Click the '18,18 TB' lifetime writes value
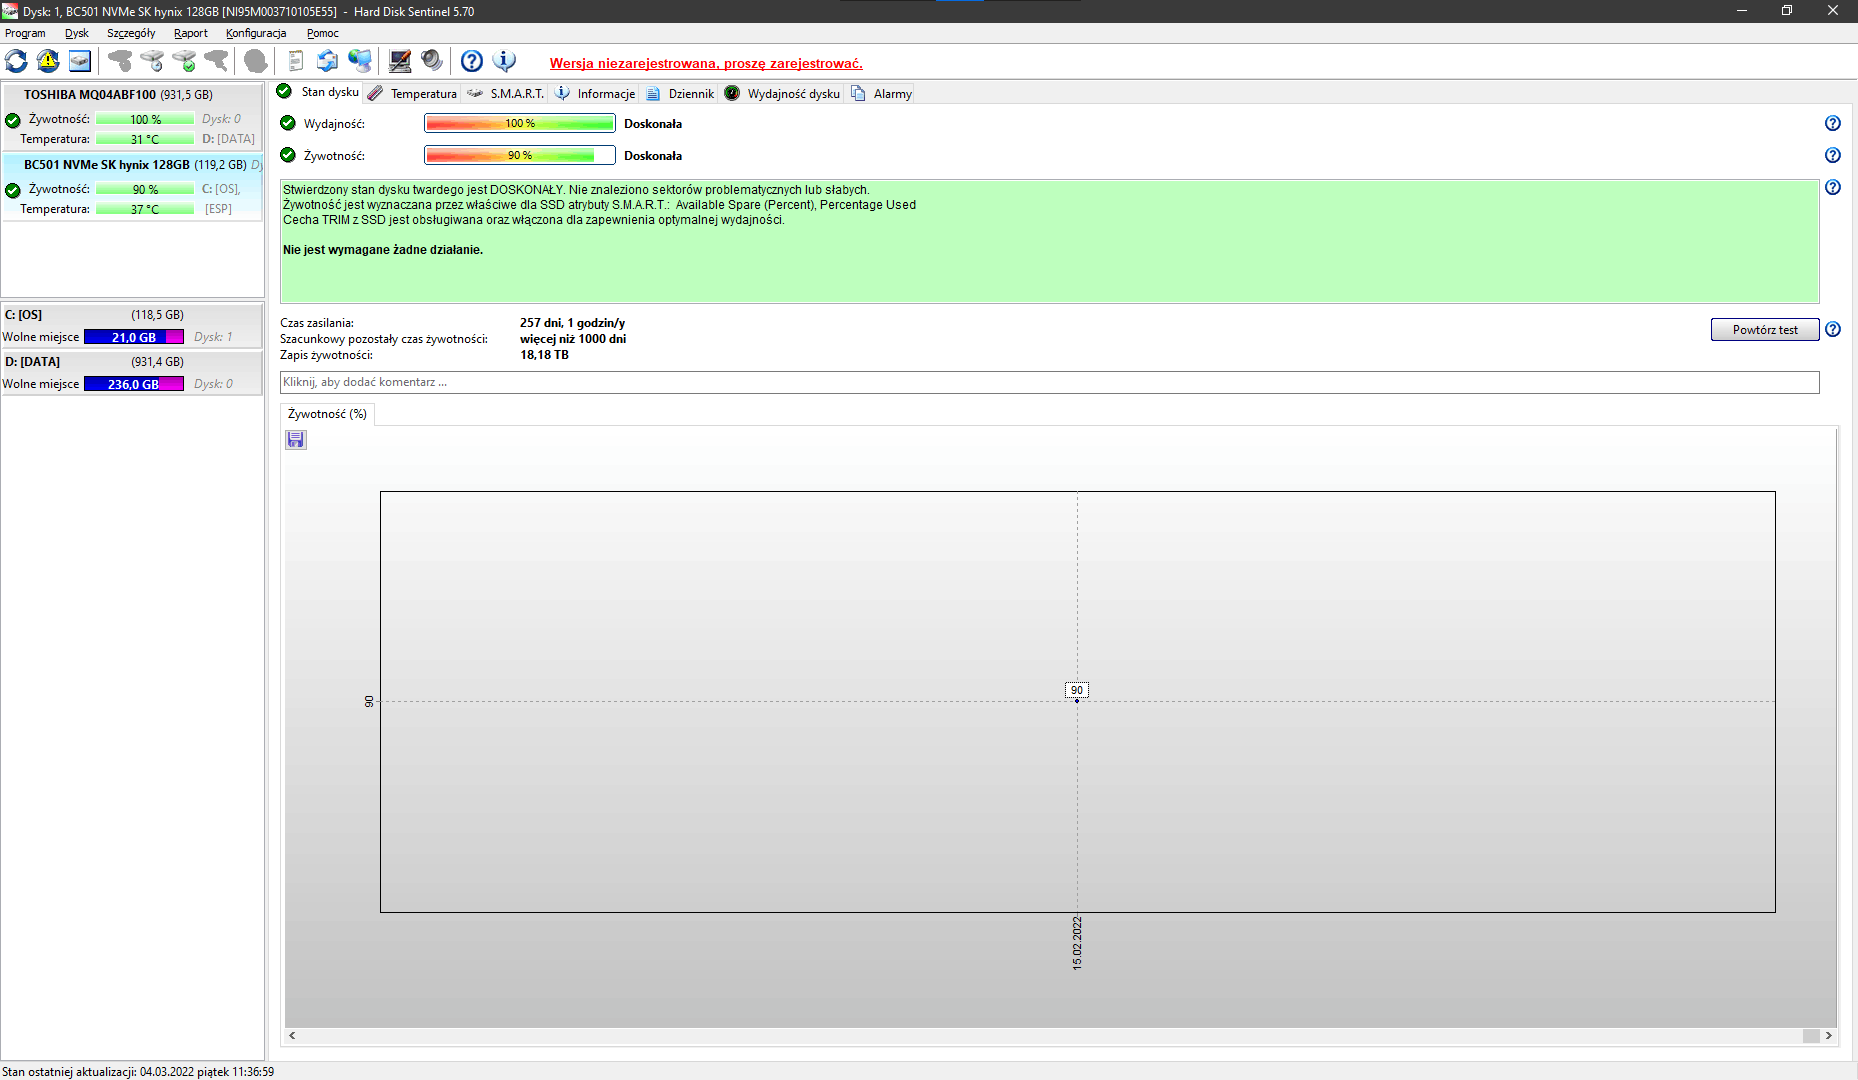The width and height of the screenshot is (1858, 1080). 544,355
